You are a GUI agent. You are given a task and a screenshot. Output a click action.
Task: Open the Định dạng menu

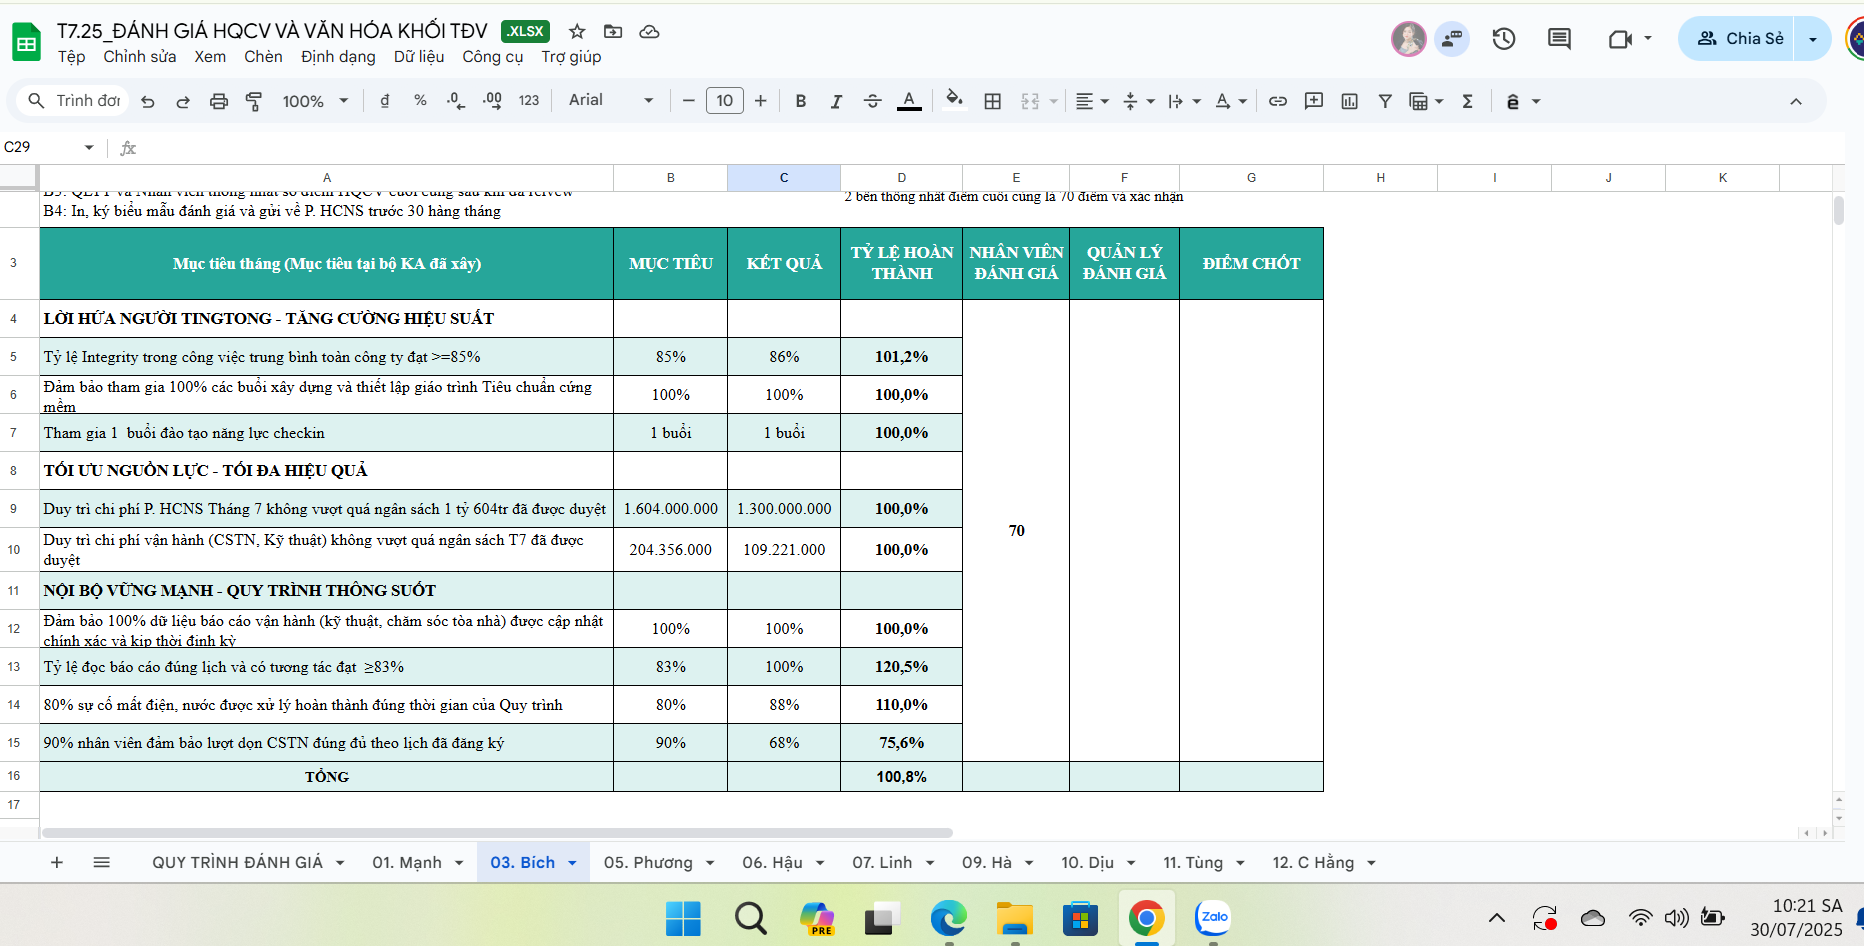pyautogui.click(x=338, y=57)
